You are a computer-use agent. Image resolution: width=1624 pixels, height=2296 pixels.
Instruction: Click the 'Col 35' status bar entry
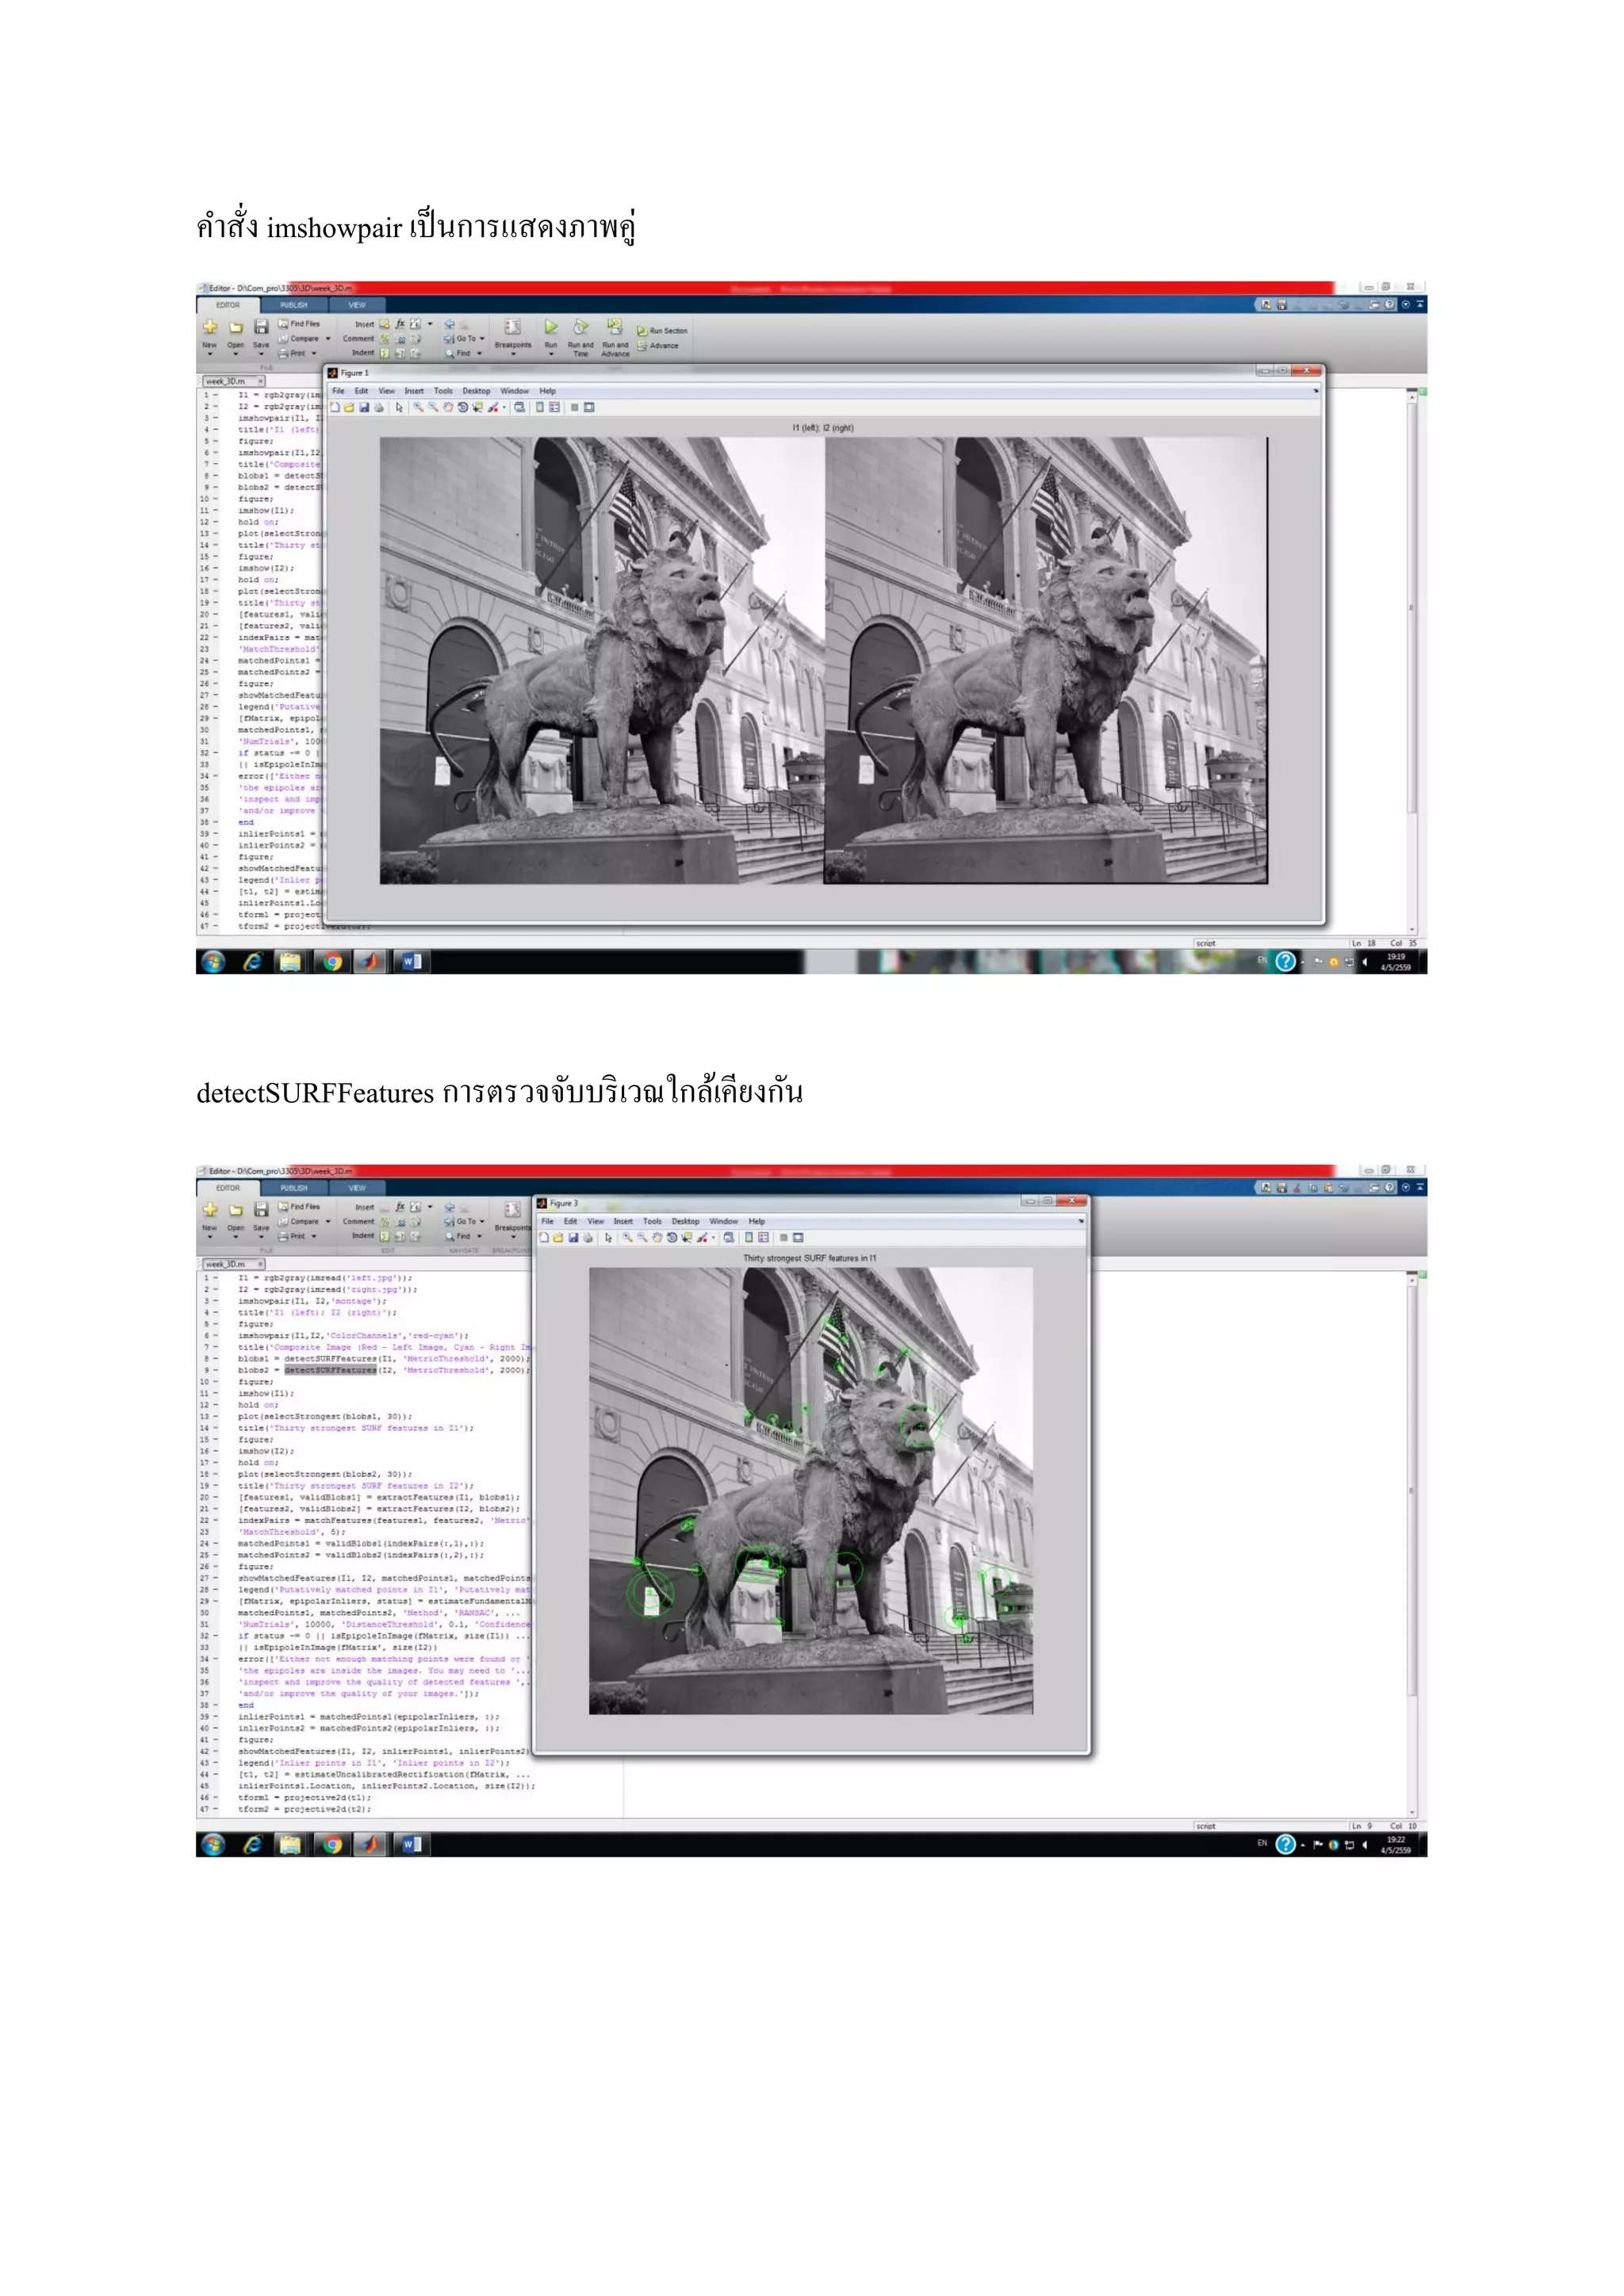click(1403, 943)
